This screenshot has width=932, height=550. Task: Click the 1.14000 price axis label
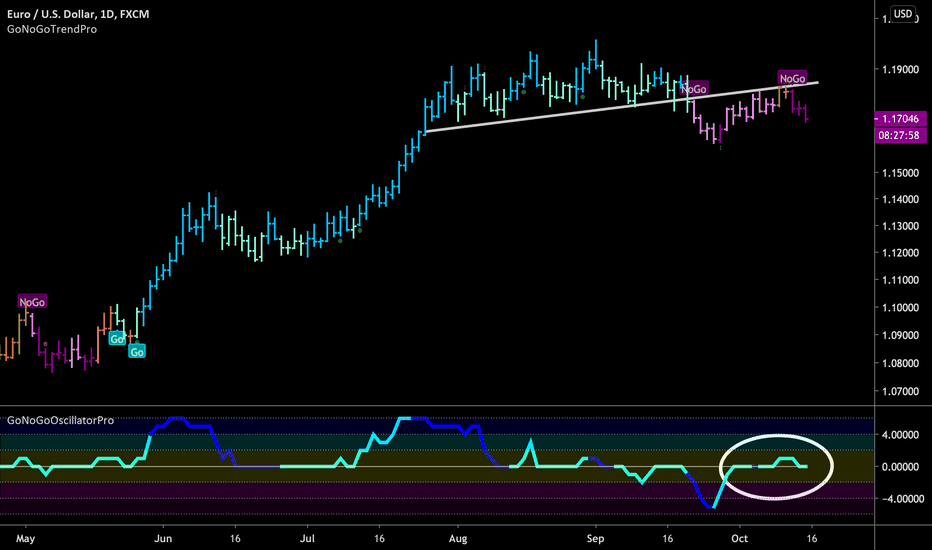(900, 199)
